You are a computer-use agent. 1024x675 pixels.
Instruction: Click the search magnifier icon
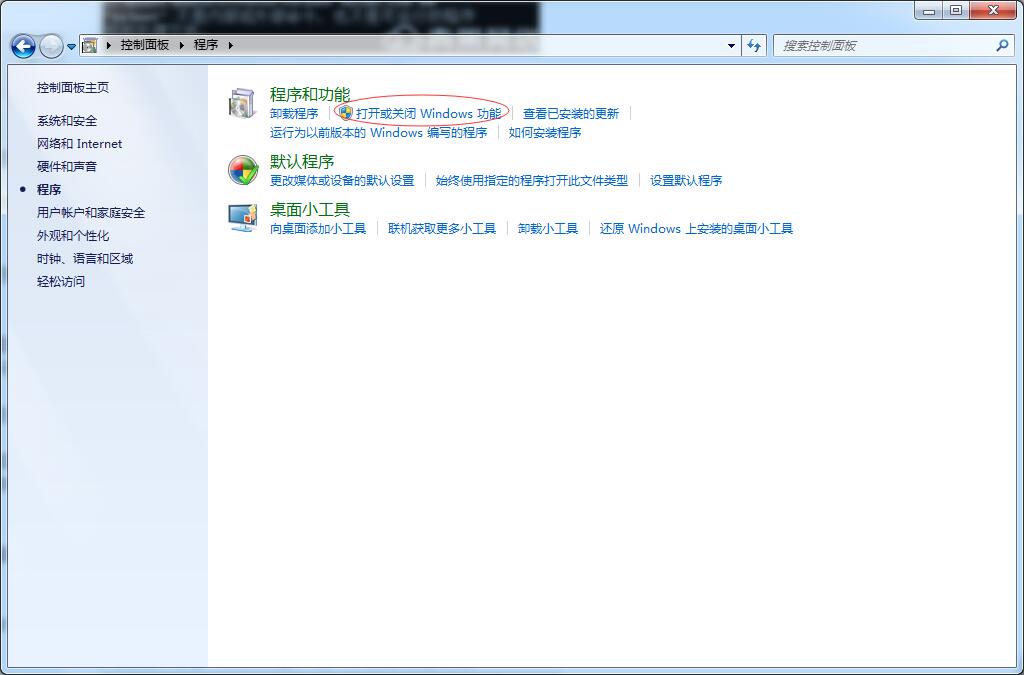tap(1002, 45)
